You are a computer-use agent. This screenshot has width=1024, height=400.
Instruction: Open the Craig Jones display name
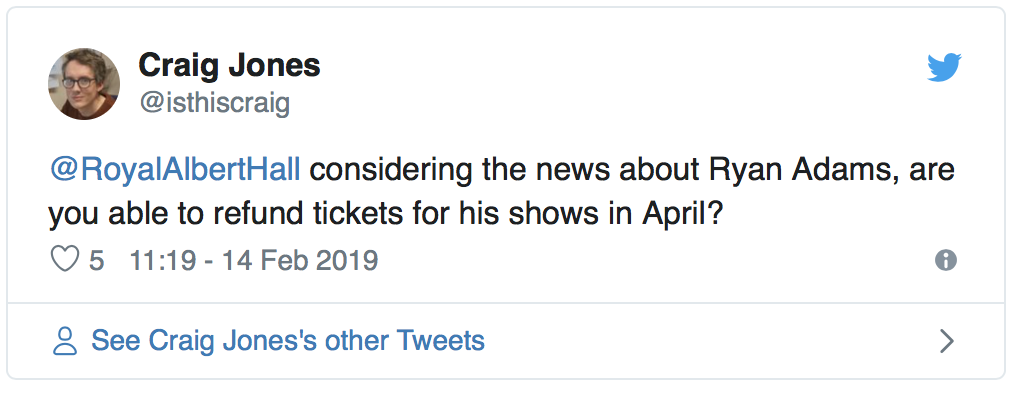(229, 66)
